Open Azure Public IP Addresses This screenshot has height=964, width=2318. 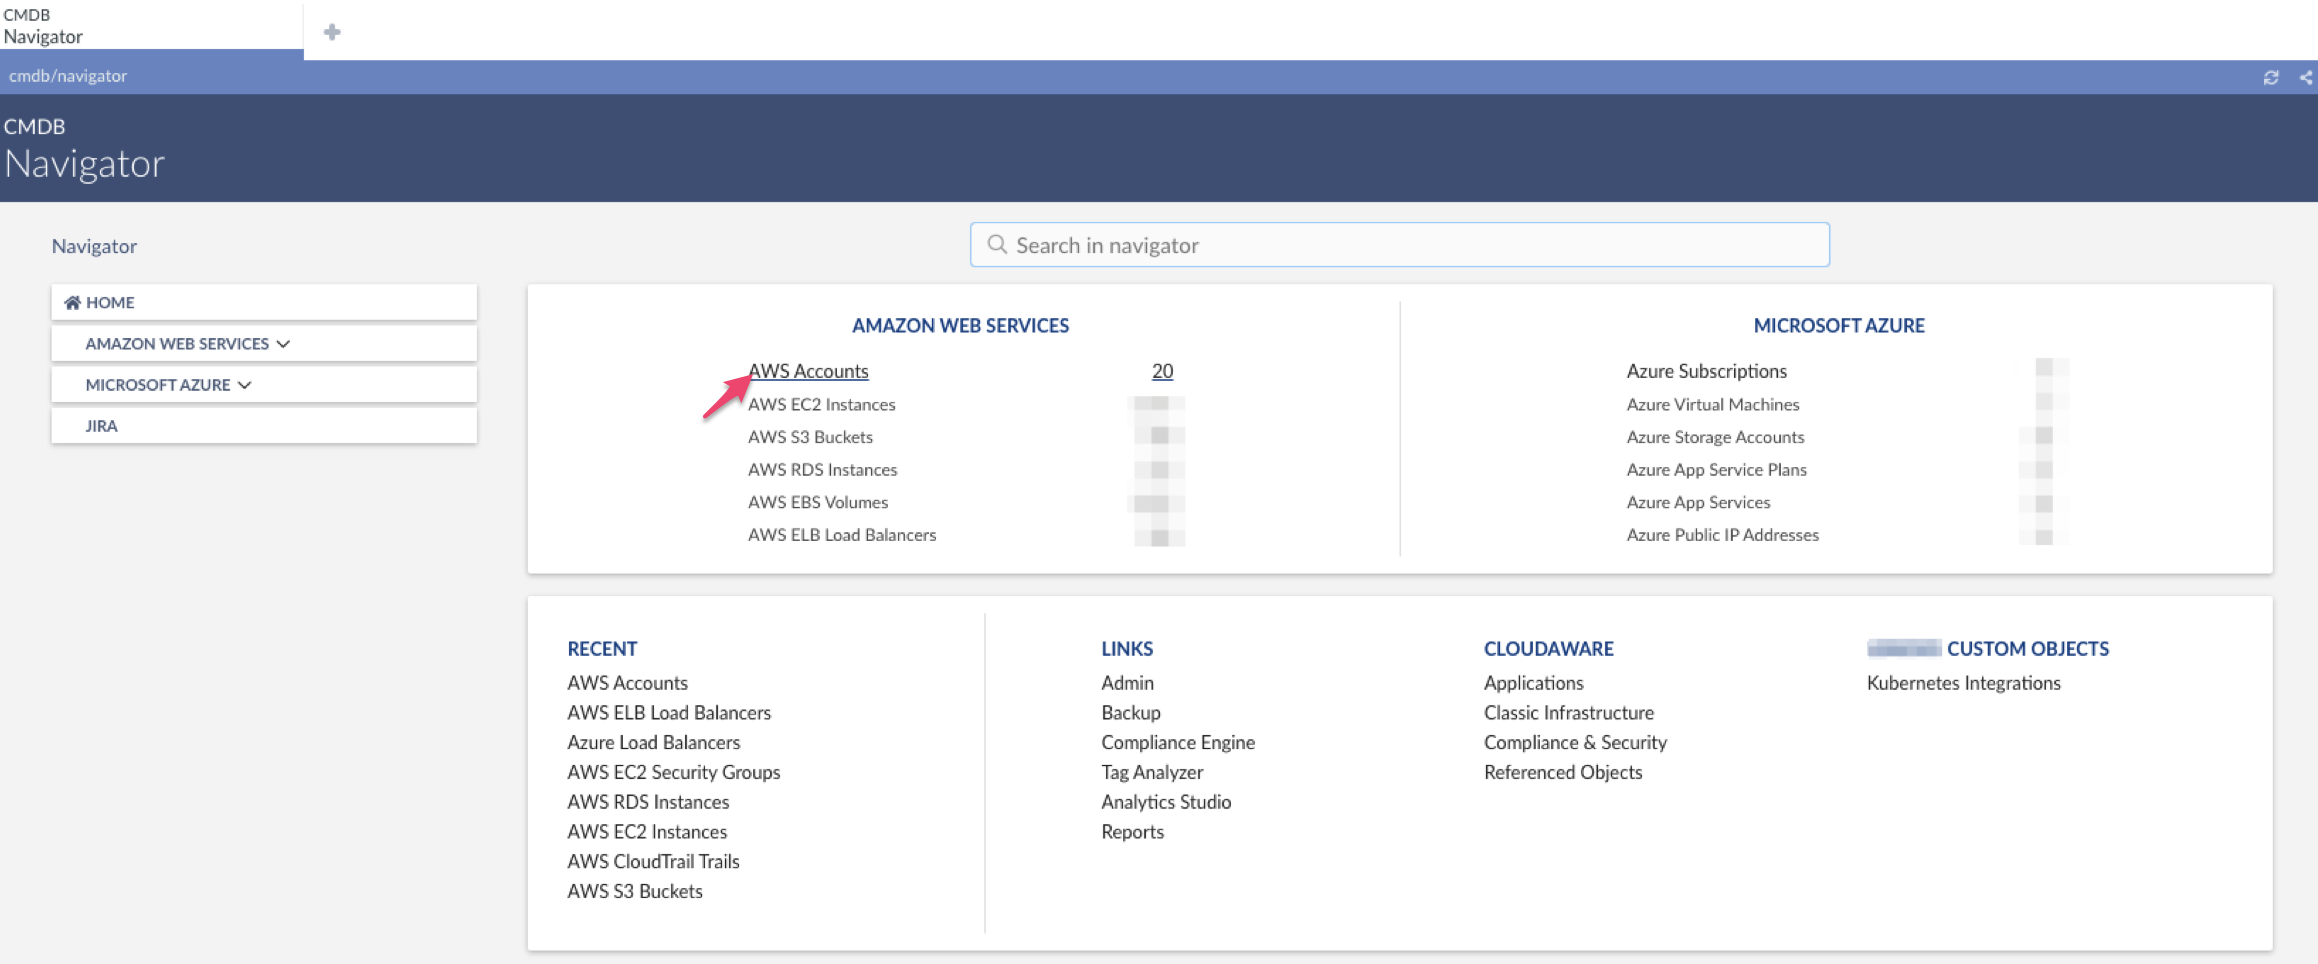tap(1723, 535)
